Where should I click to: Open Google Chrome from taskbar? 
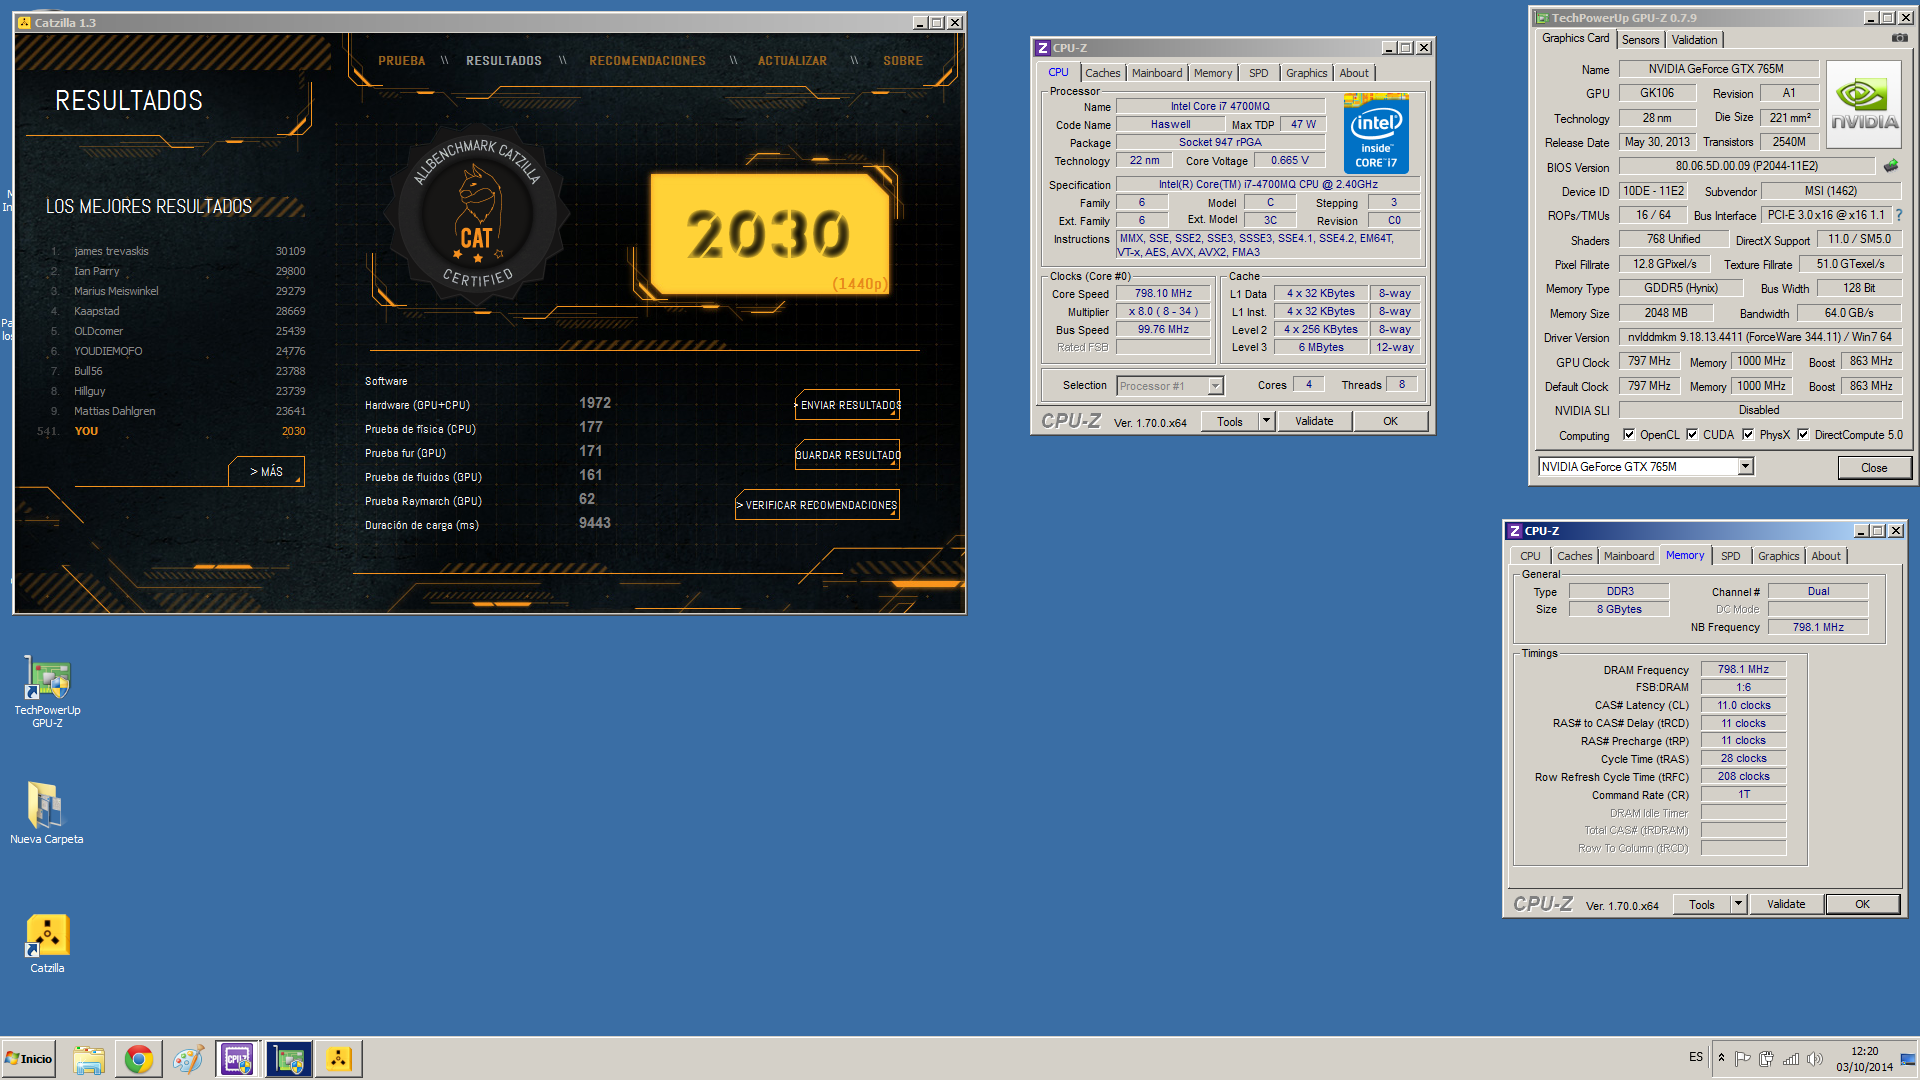click(138, 1059)
